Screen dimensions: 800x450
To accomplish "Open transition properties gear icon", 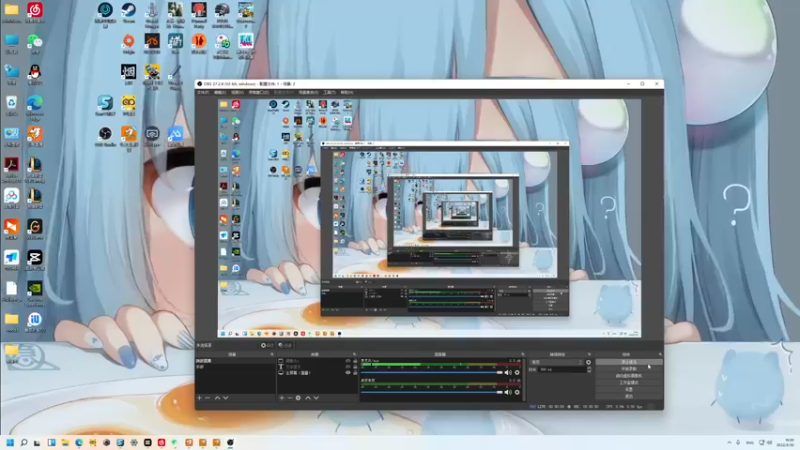I will pyautogui.click(x=588, y=362).
